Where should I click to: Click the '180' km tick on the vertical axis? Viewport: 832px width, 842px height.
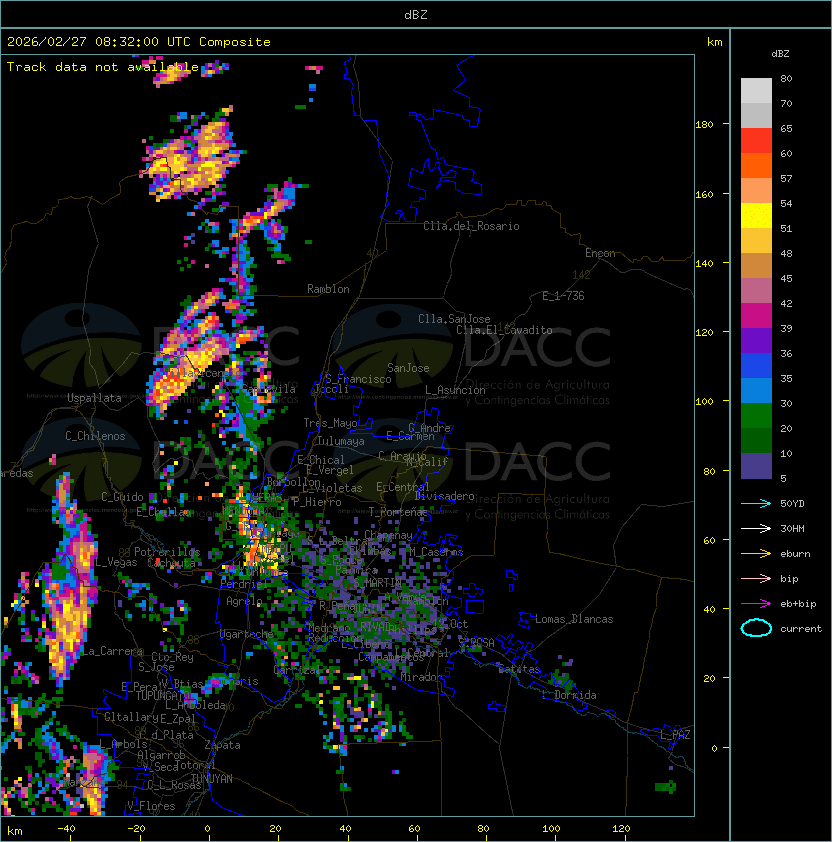coord(704,125)
